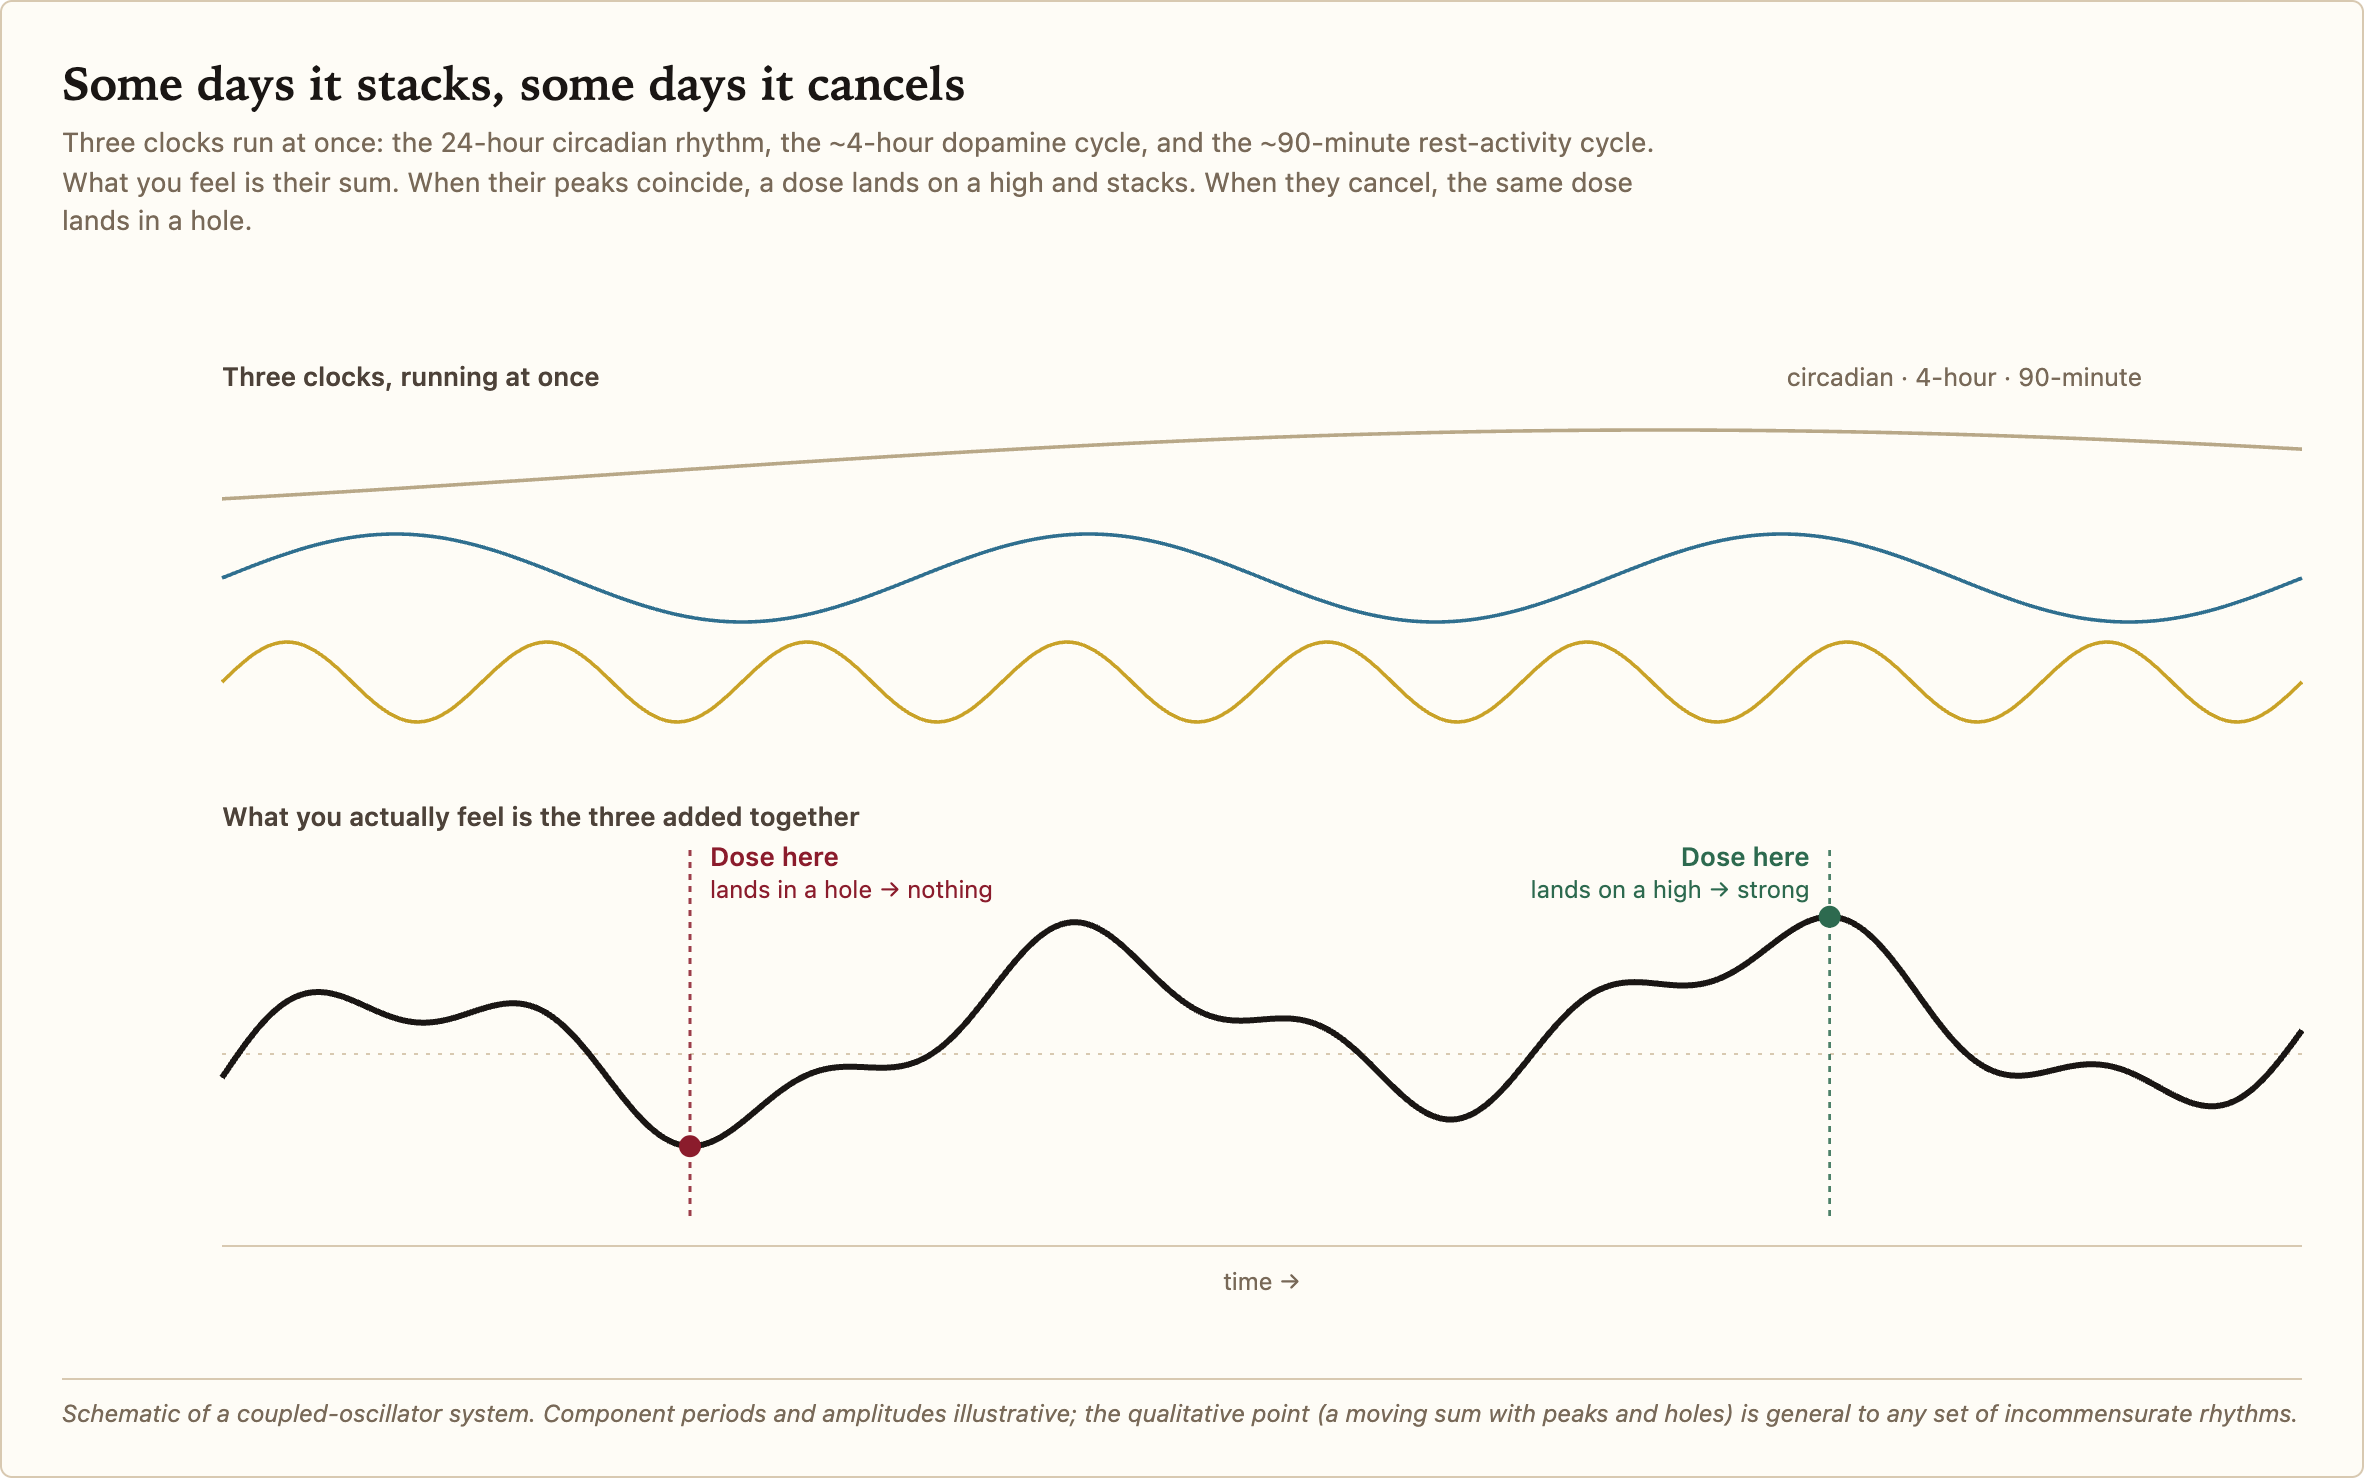
Task: Click the horizontal dotted baseline in the sum chart
Action: tap(1262, 1054)
